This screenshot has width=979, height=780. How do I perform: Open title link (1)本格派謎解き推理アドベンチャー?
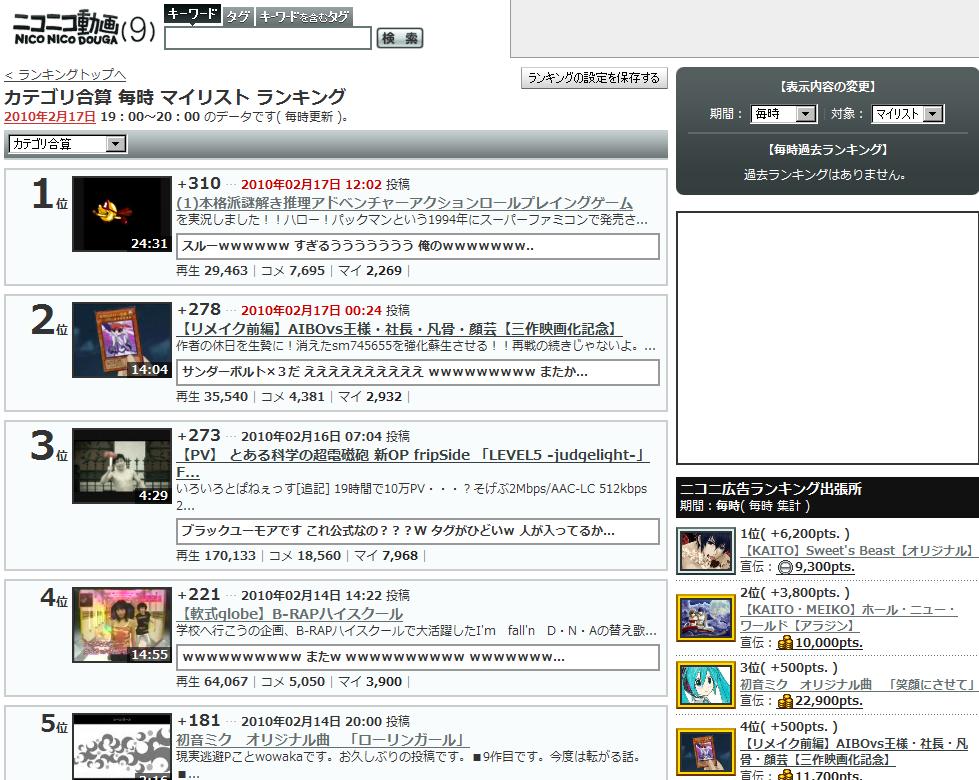tap(405, 203)
